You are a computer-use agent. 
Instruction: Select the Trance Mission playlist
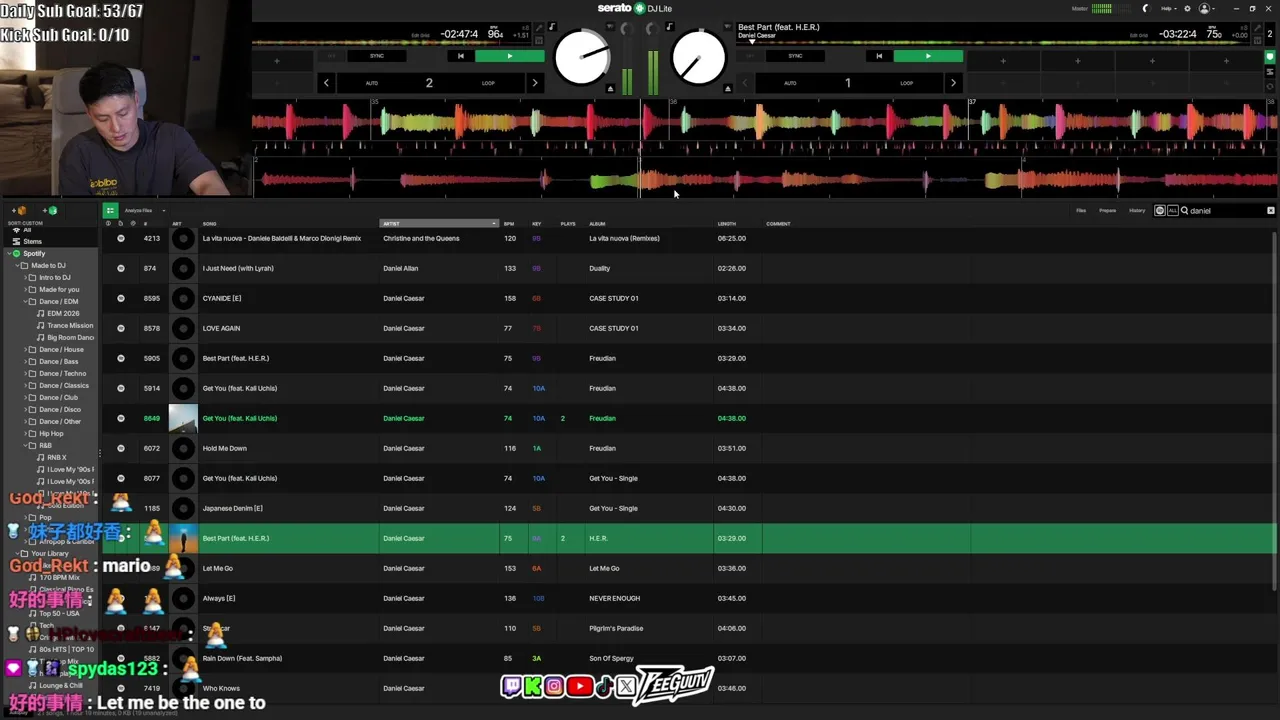[x=70, y=326]
